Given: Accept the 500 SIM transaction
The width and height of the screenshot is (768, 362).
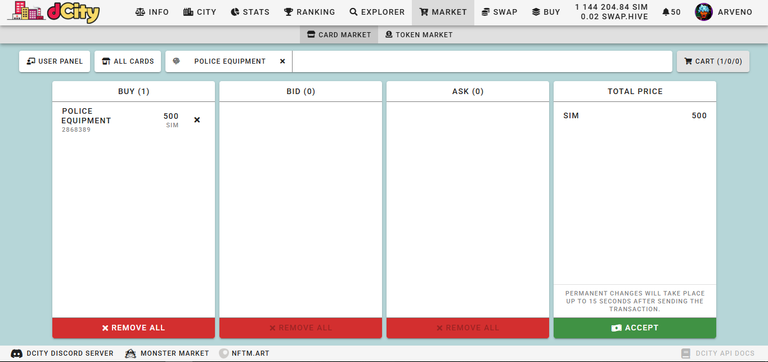Looking at the screenshot, I should point(635,328).
